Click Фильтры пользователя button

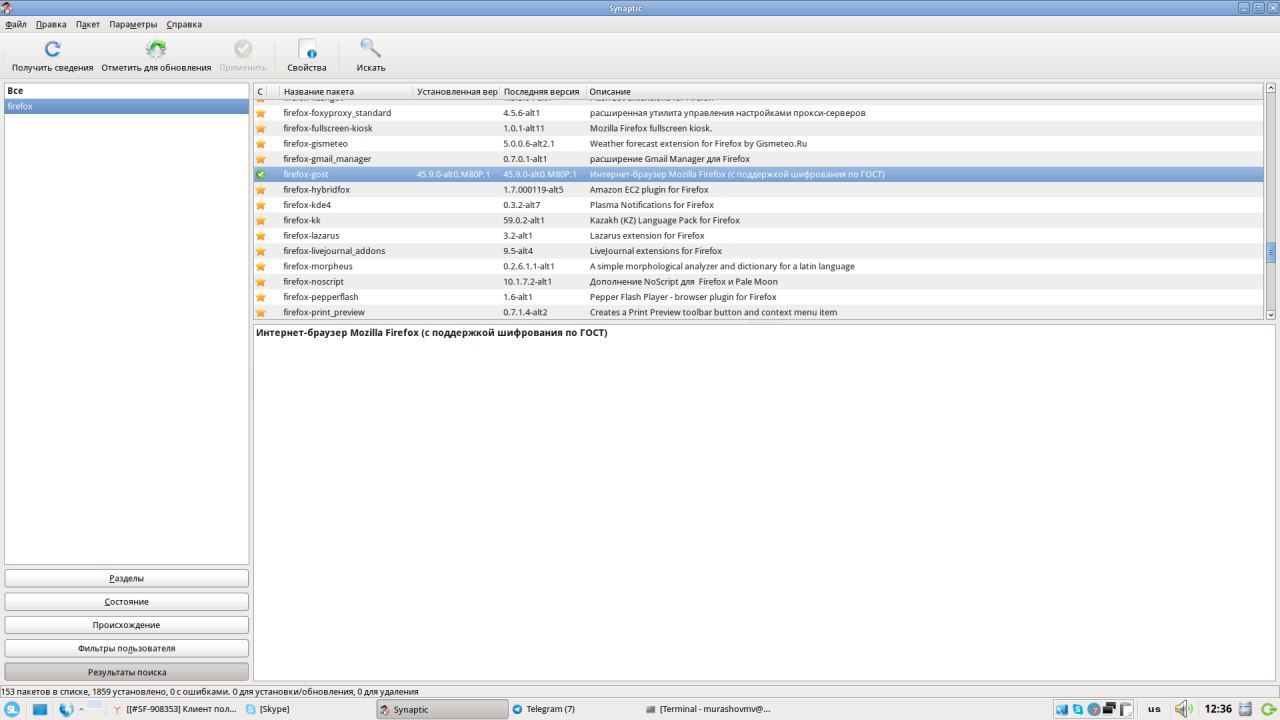pyautogui.click(x=127, y=648)
